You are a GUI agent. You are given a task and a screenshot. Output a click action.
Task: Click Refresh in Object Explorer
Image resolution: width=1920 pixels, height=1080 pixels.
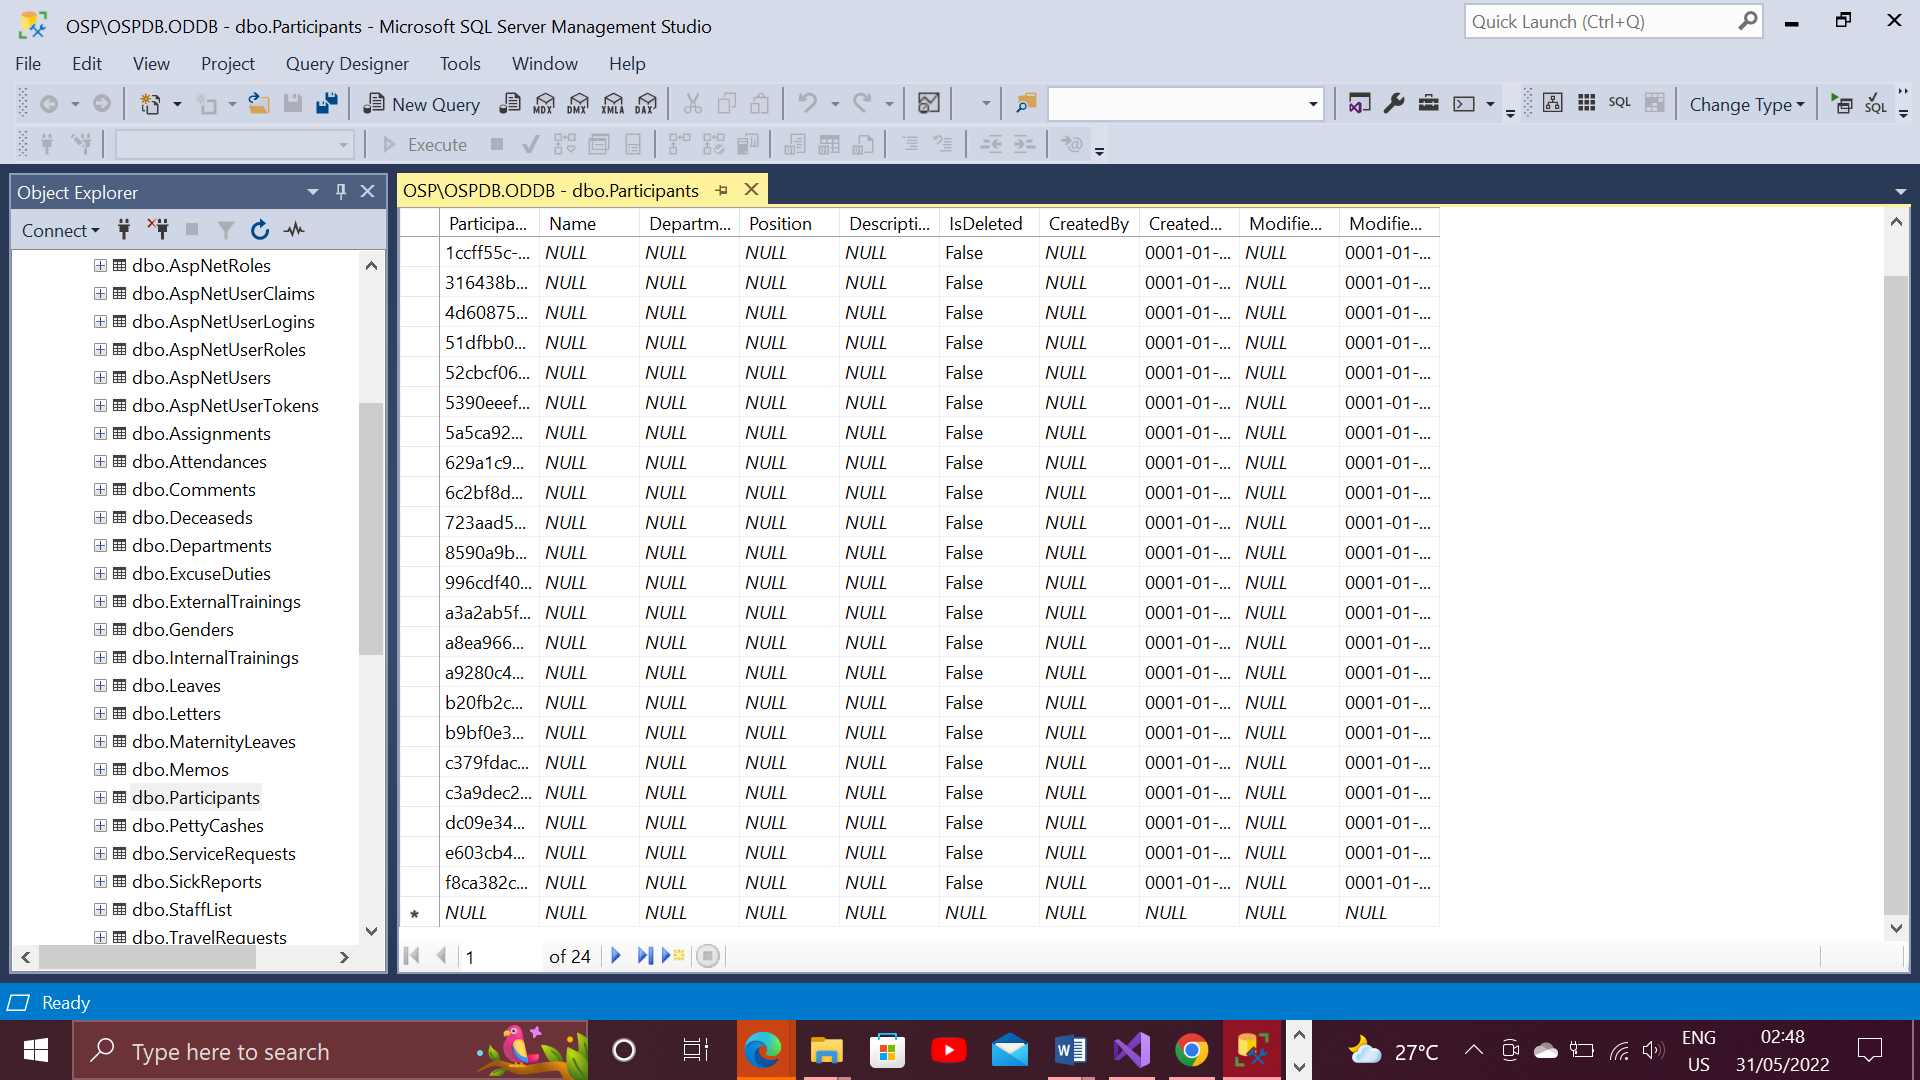[x=260, y=230]
